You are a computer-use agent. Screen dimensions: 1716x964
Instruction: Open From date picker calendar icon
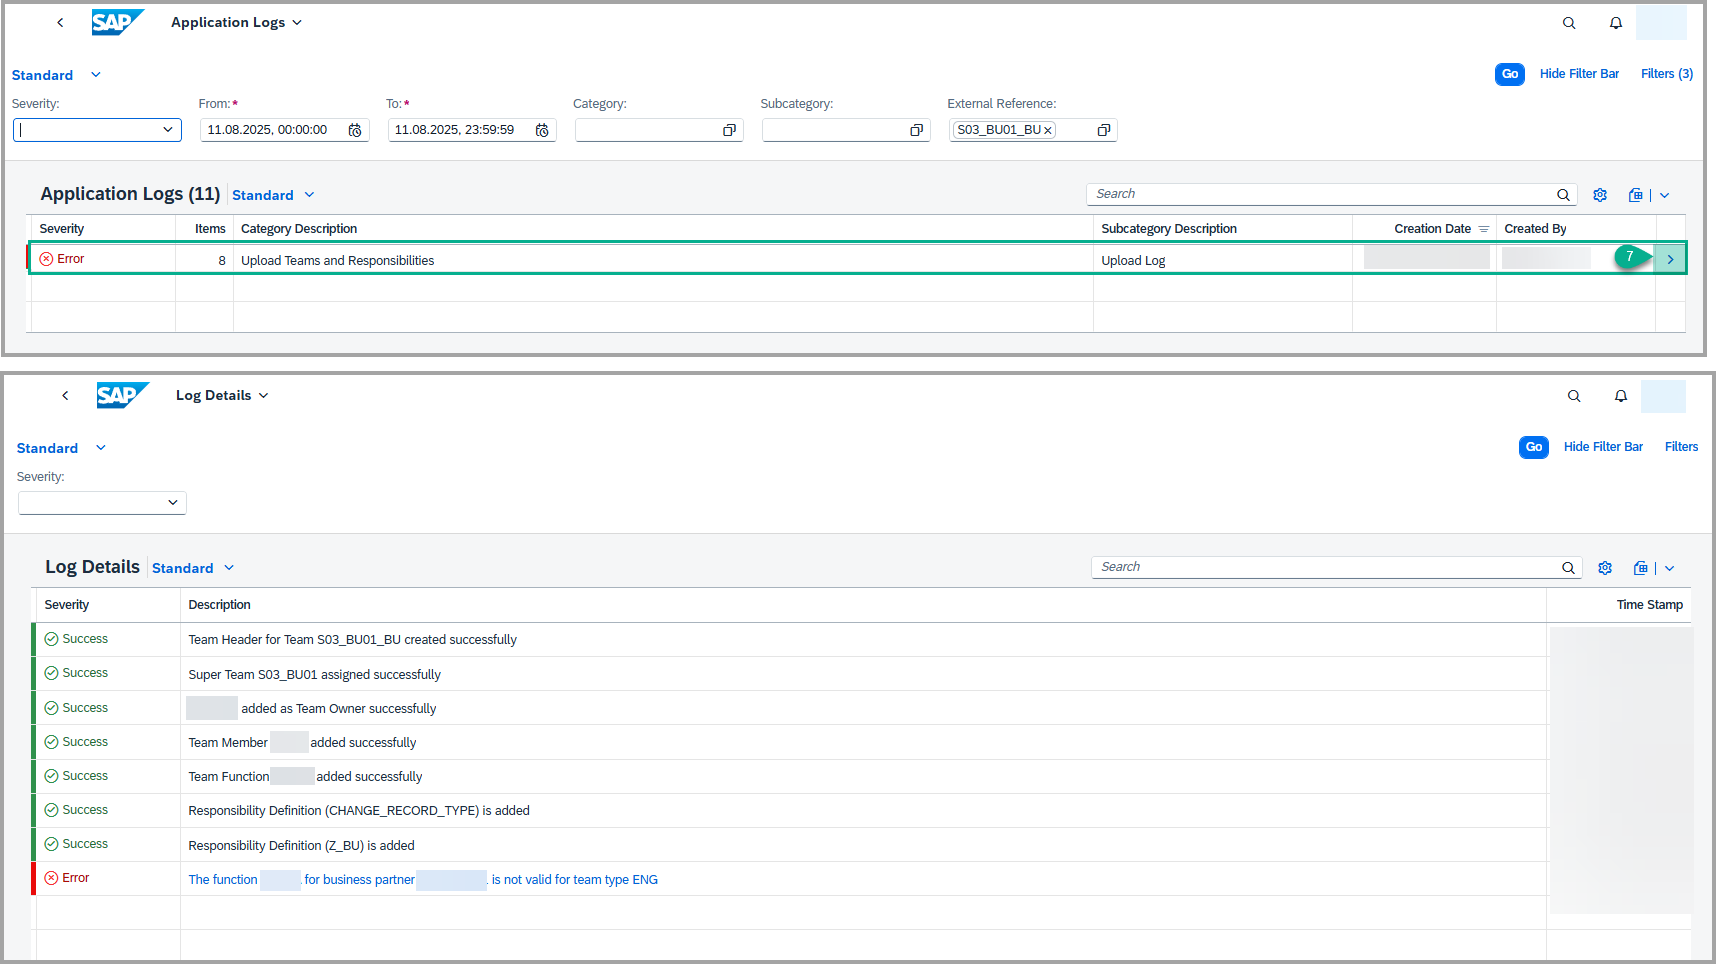(x=355, y=130)
